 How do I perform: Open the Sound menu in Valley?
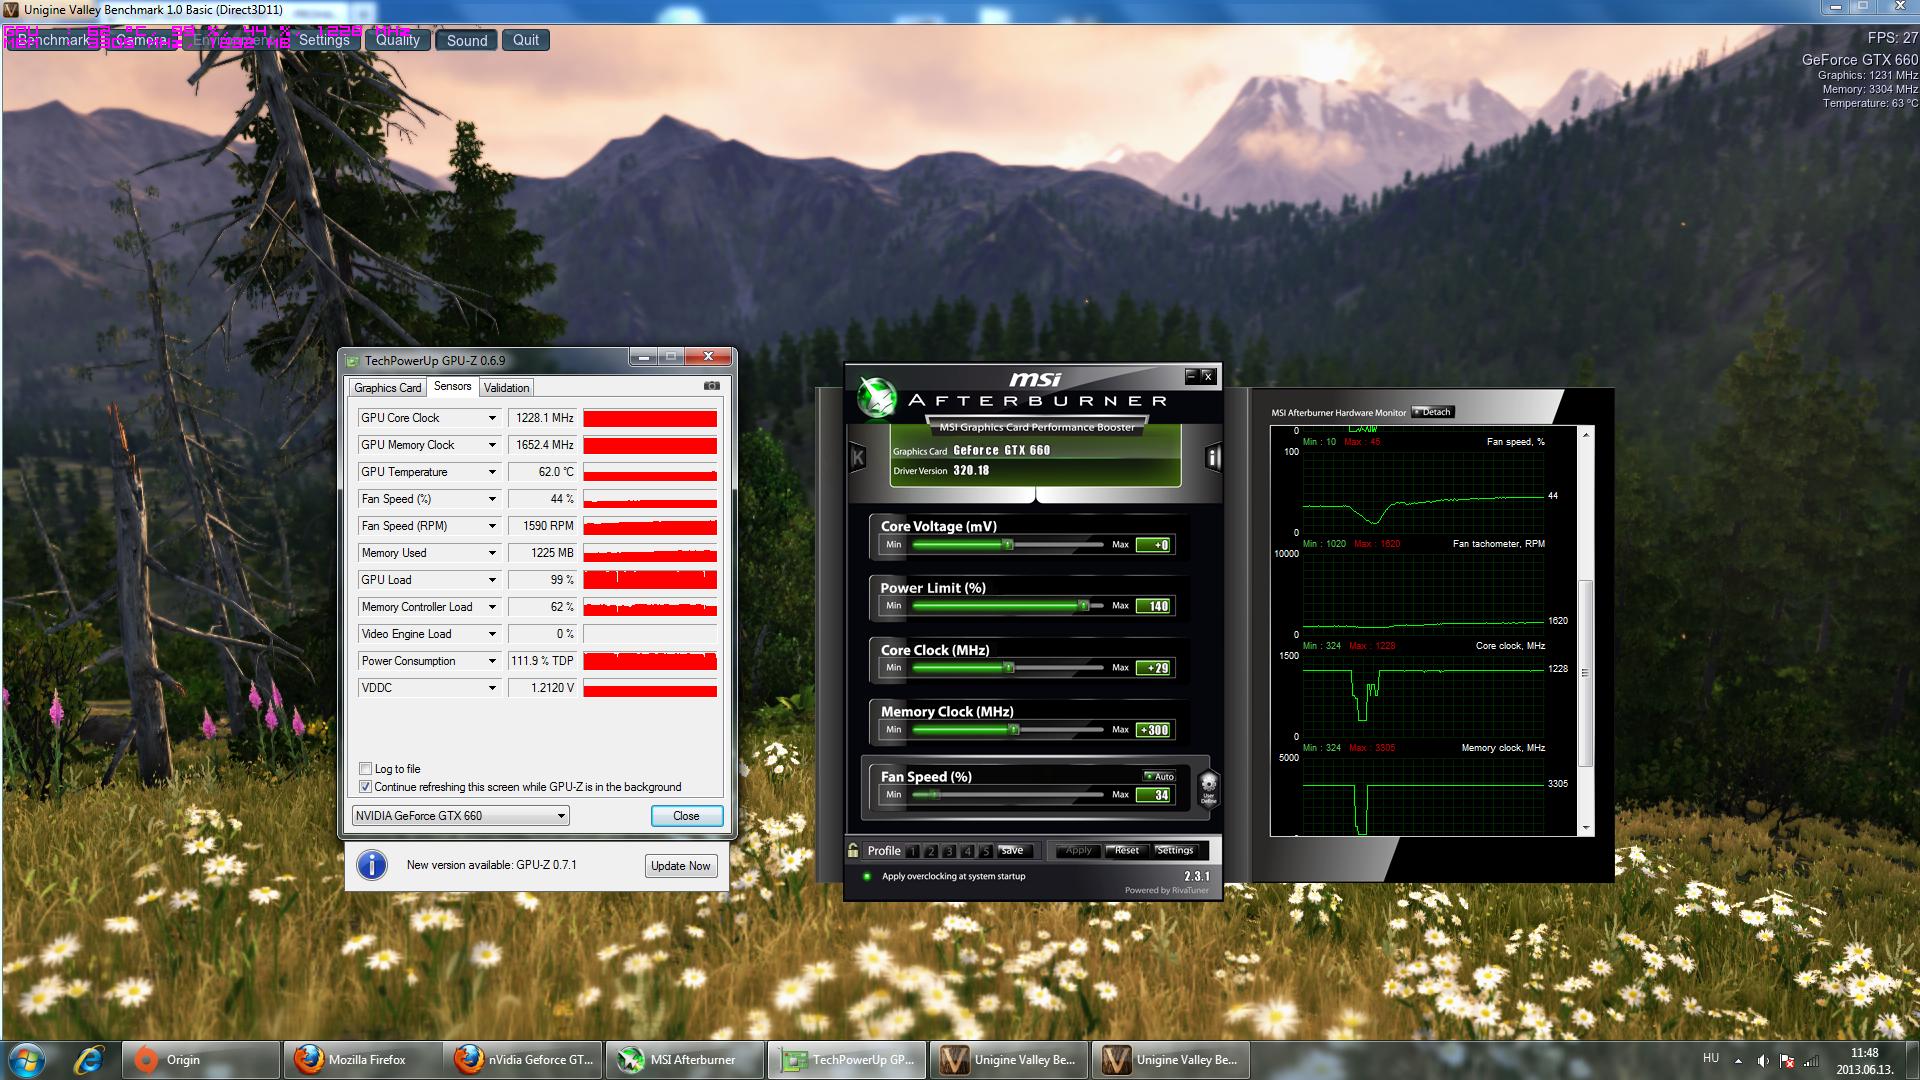(467, 40)
